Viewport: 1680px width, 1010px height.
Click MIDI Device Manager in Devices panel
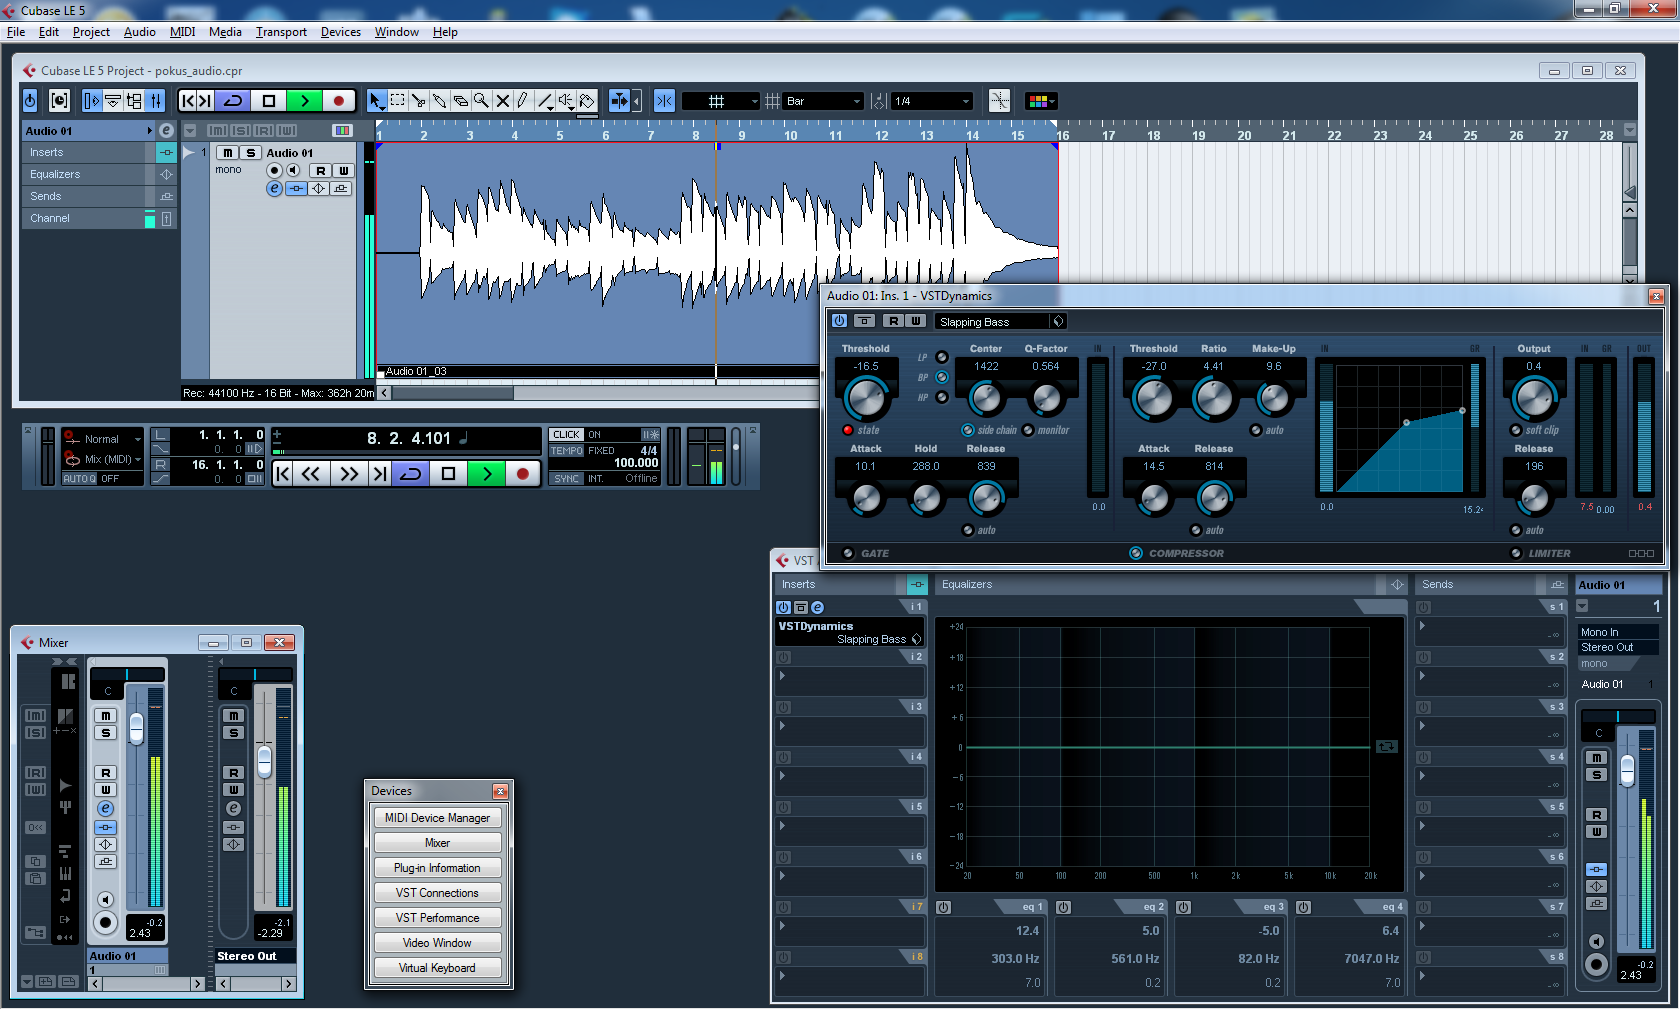tap(437, 818)
